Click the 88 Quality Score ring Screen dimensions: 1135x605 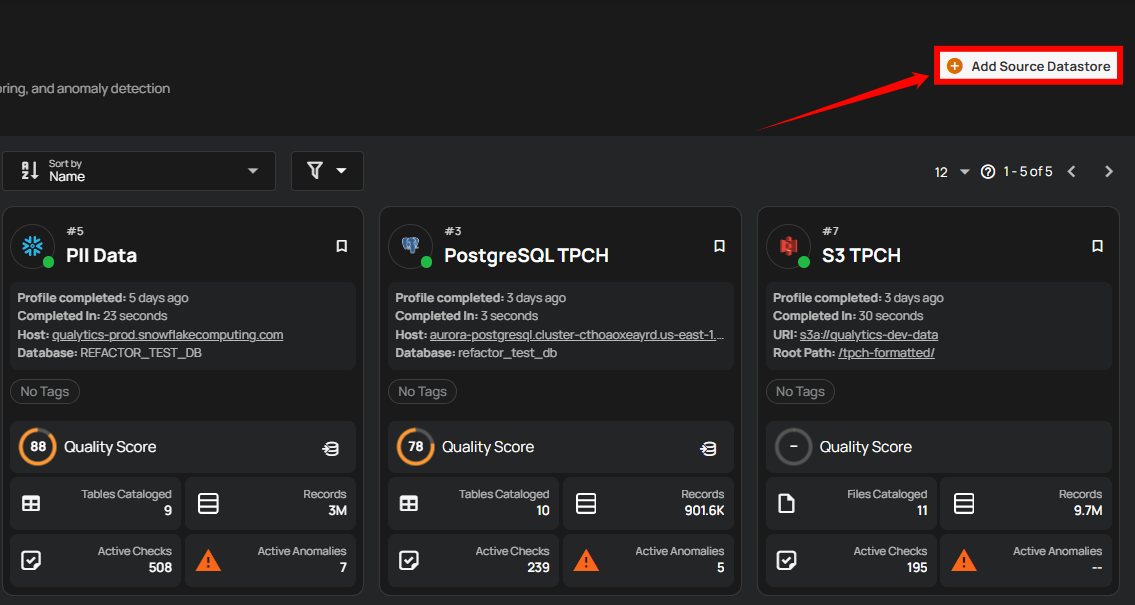(37, 447)
